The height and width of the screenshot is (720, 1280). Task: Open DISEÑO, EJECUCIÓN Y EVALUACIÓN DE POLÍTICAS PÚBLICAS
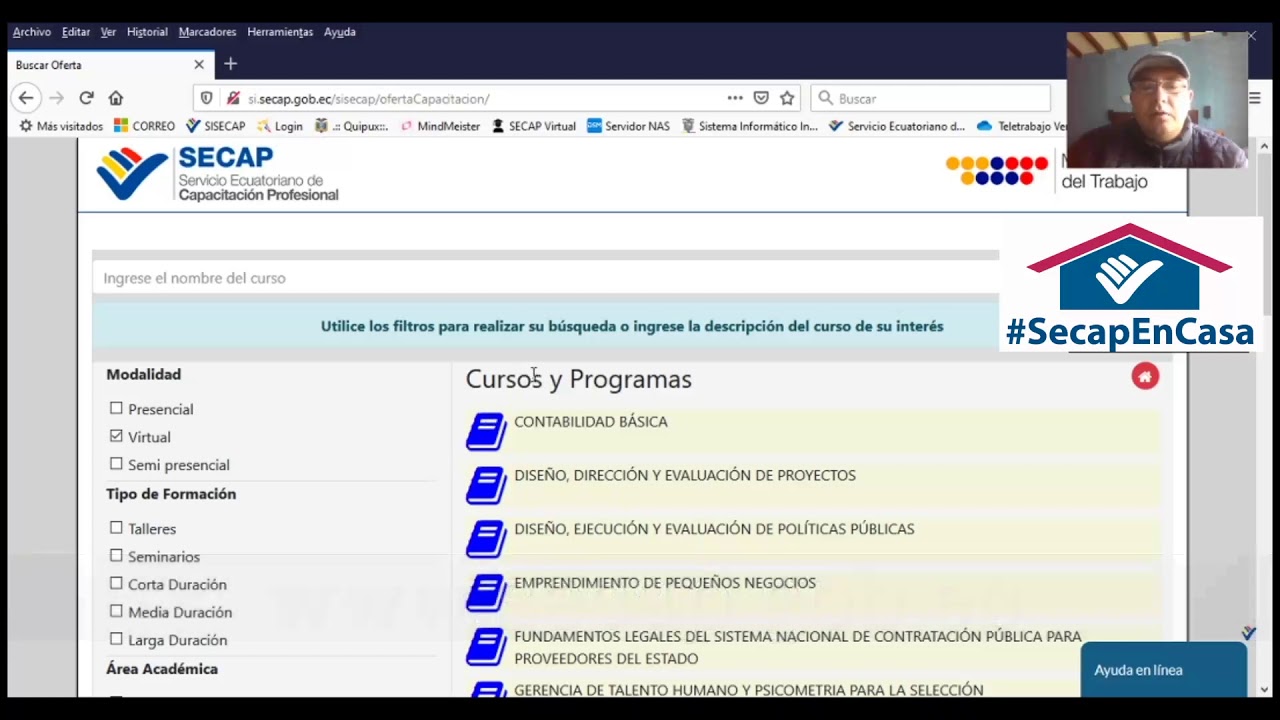pyautogui.click(x=714, y=529)
